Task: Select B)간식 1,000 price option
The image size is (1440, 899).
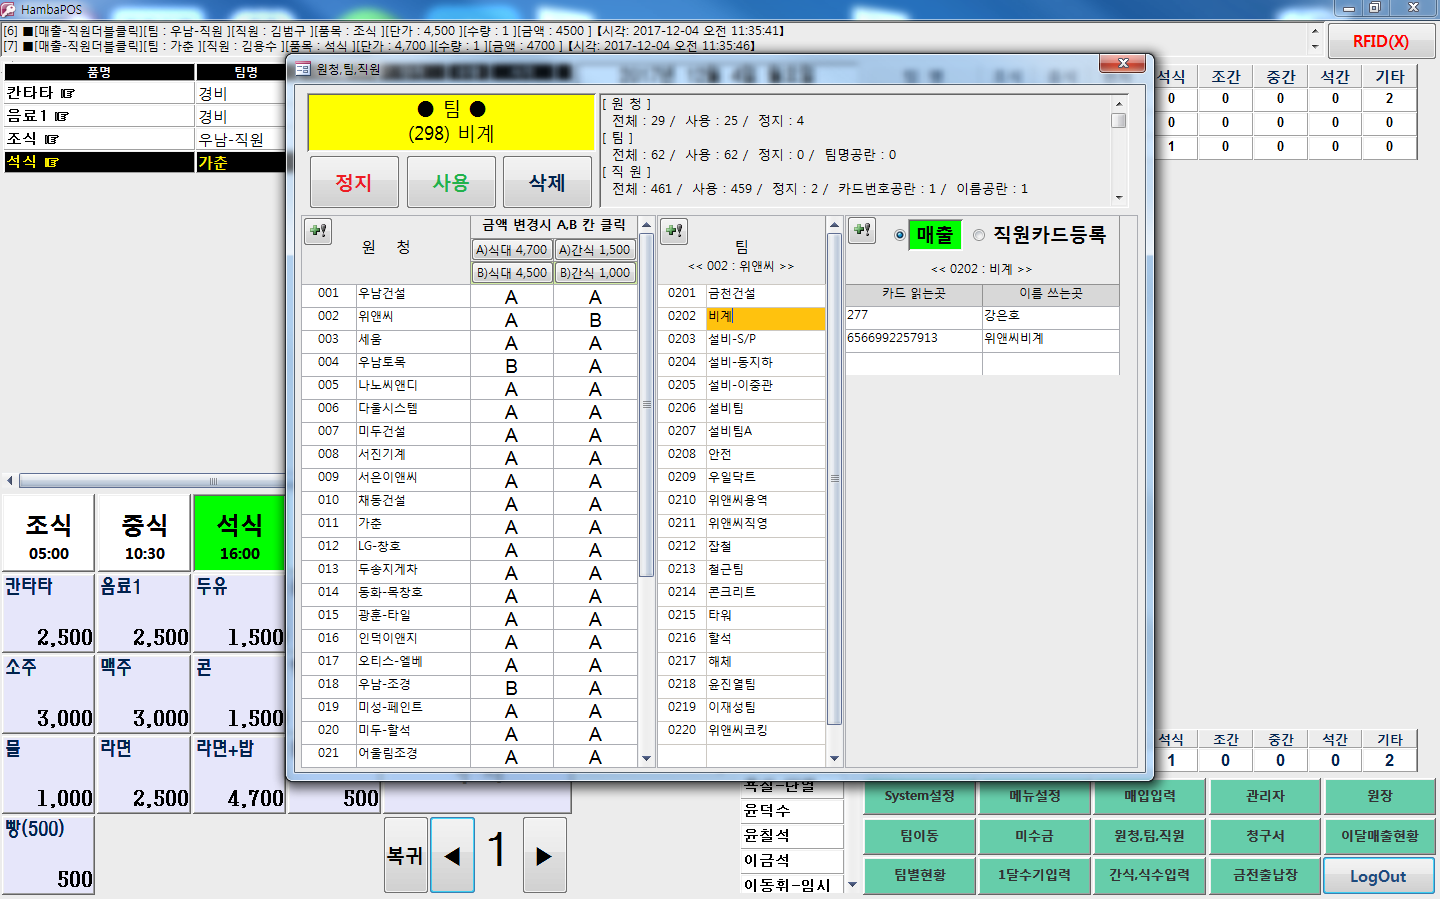Action: click(595, 272)
